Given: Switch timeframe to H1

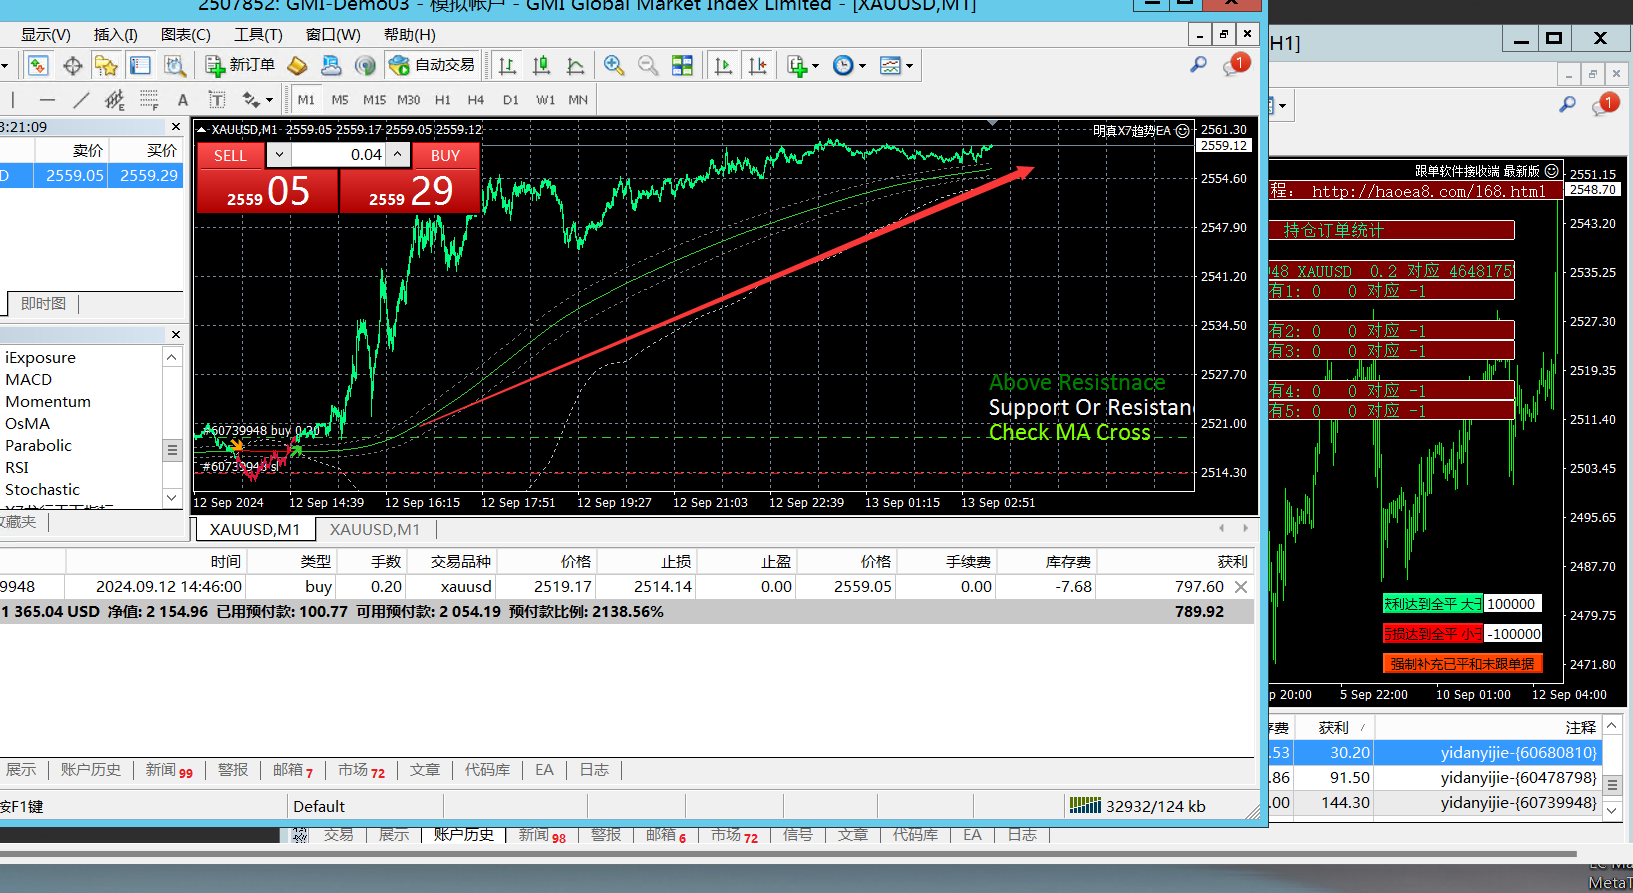Looking at the screenshot, I should click(x=443, y=100).
